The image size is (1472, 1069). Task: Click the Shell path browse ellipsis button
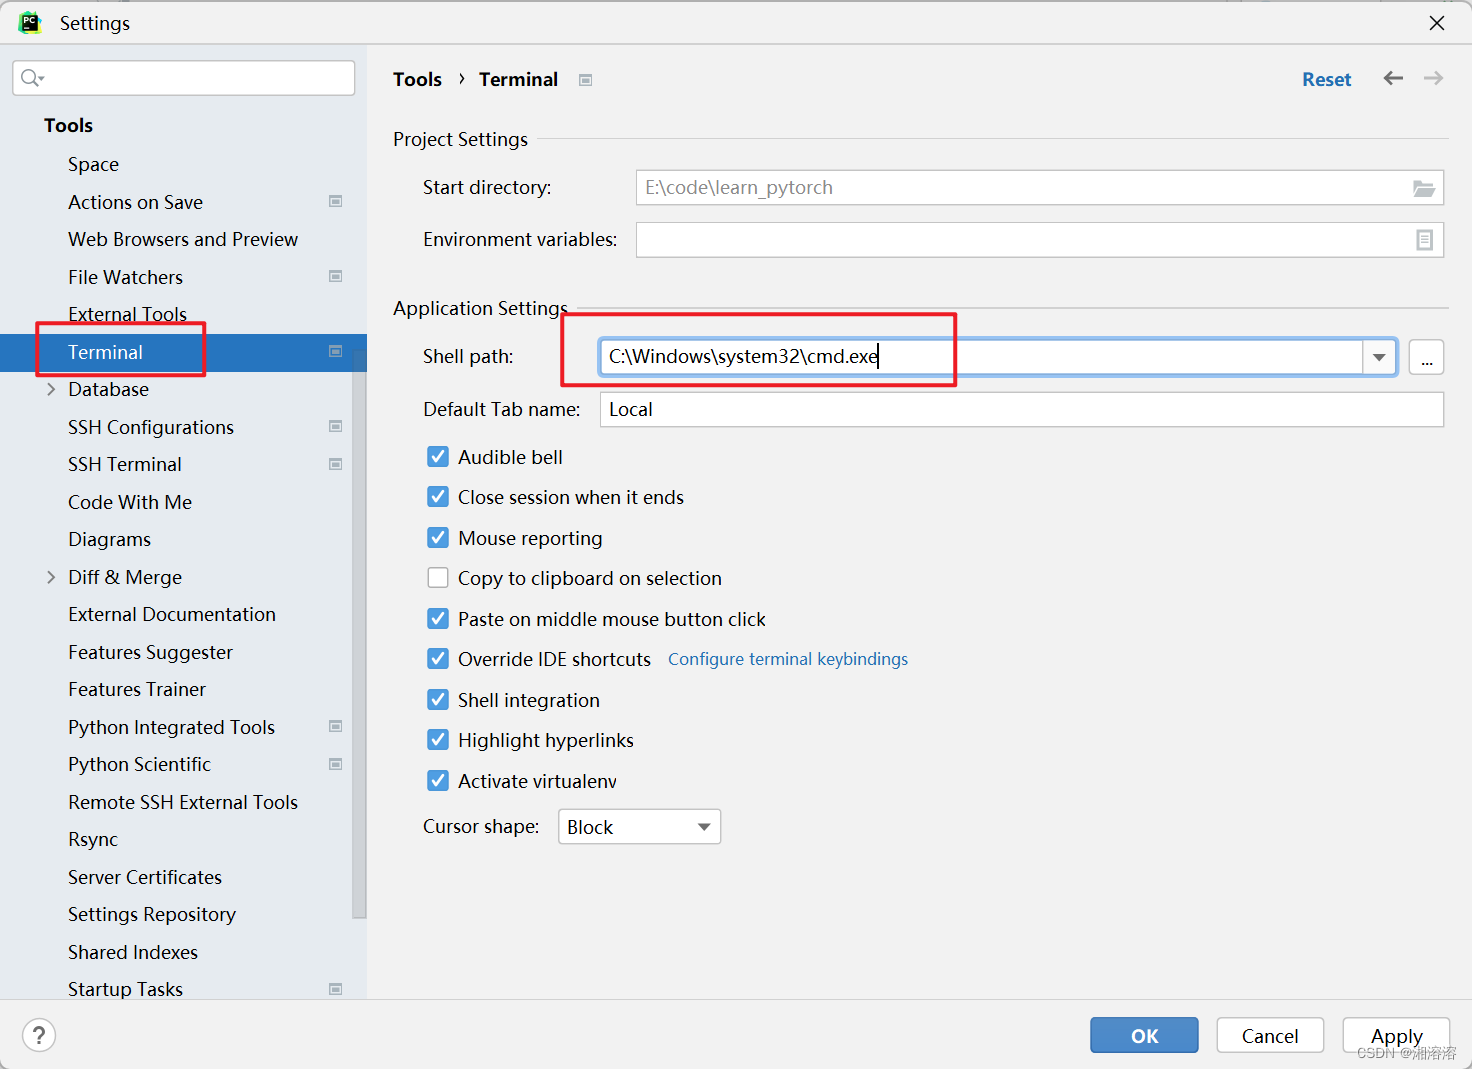[x=1426, y=357]
